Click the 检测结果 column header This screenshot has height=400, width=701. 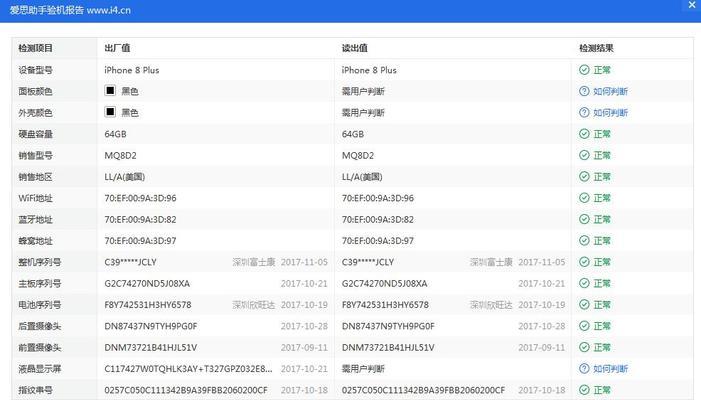tap(596, 48)
